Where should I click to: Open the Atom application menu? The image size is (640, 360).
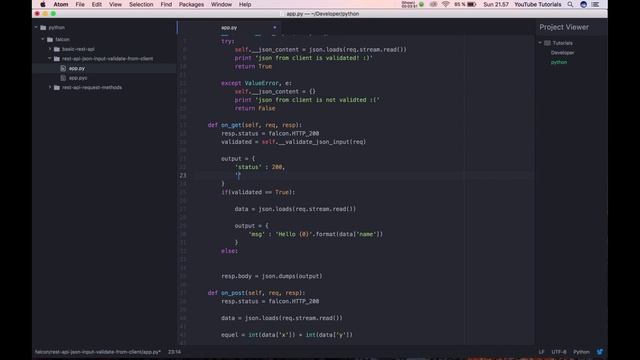tap(61, 4)
